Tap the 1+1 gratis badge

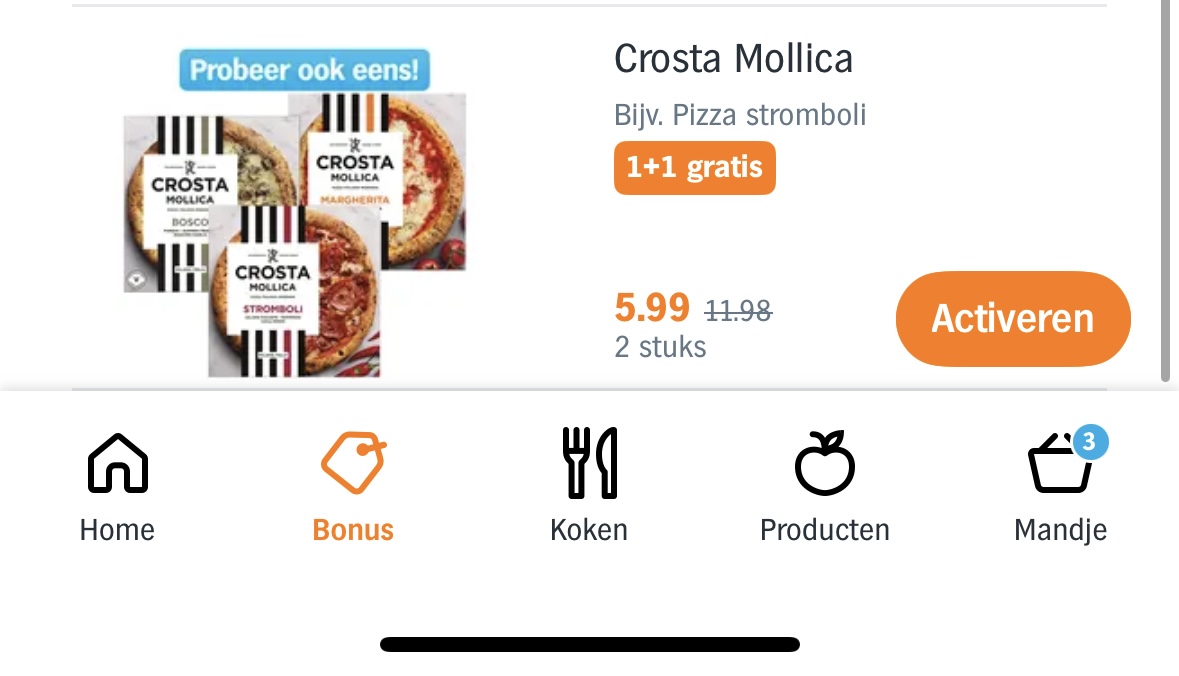694,167
